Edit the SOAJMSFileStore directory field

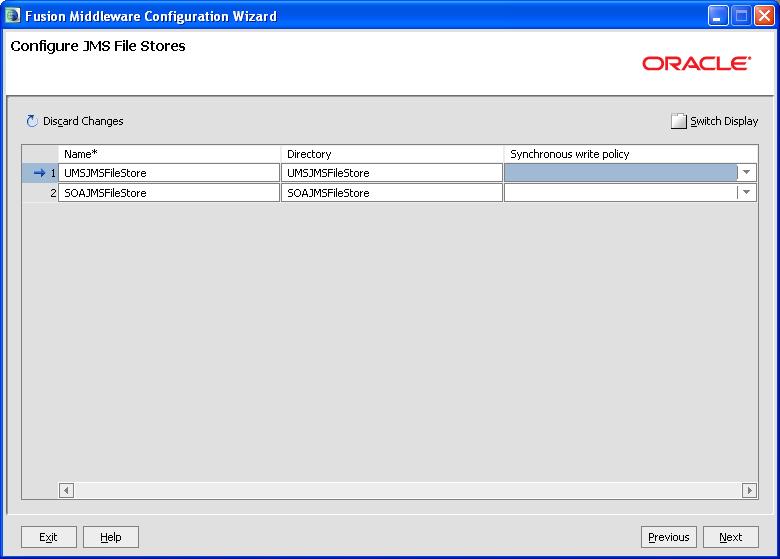coord(391,192)
